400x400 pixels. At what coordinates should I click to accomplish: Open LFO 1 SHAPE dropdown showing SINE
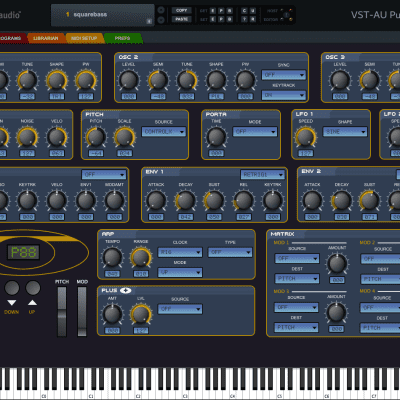click(x=345, y=132)
